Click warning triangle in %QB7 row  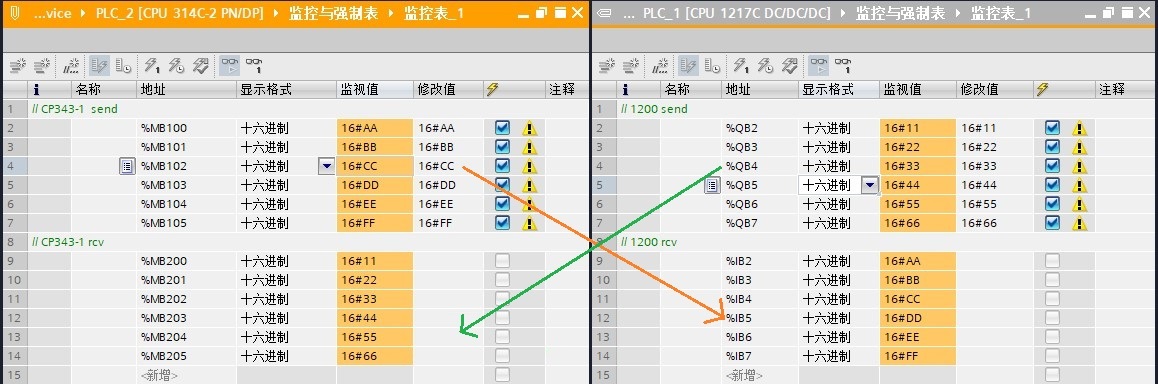point(1080,223)
